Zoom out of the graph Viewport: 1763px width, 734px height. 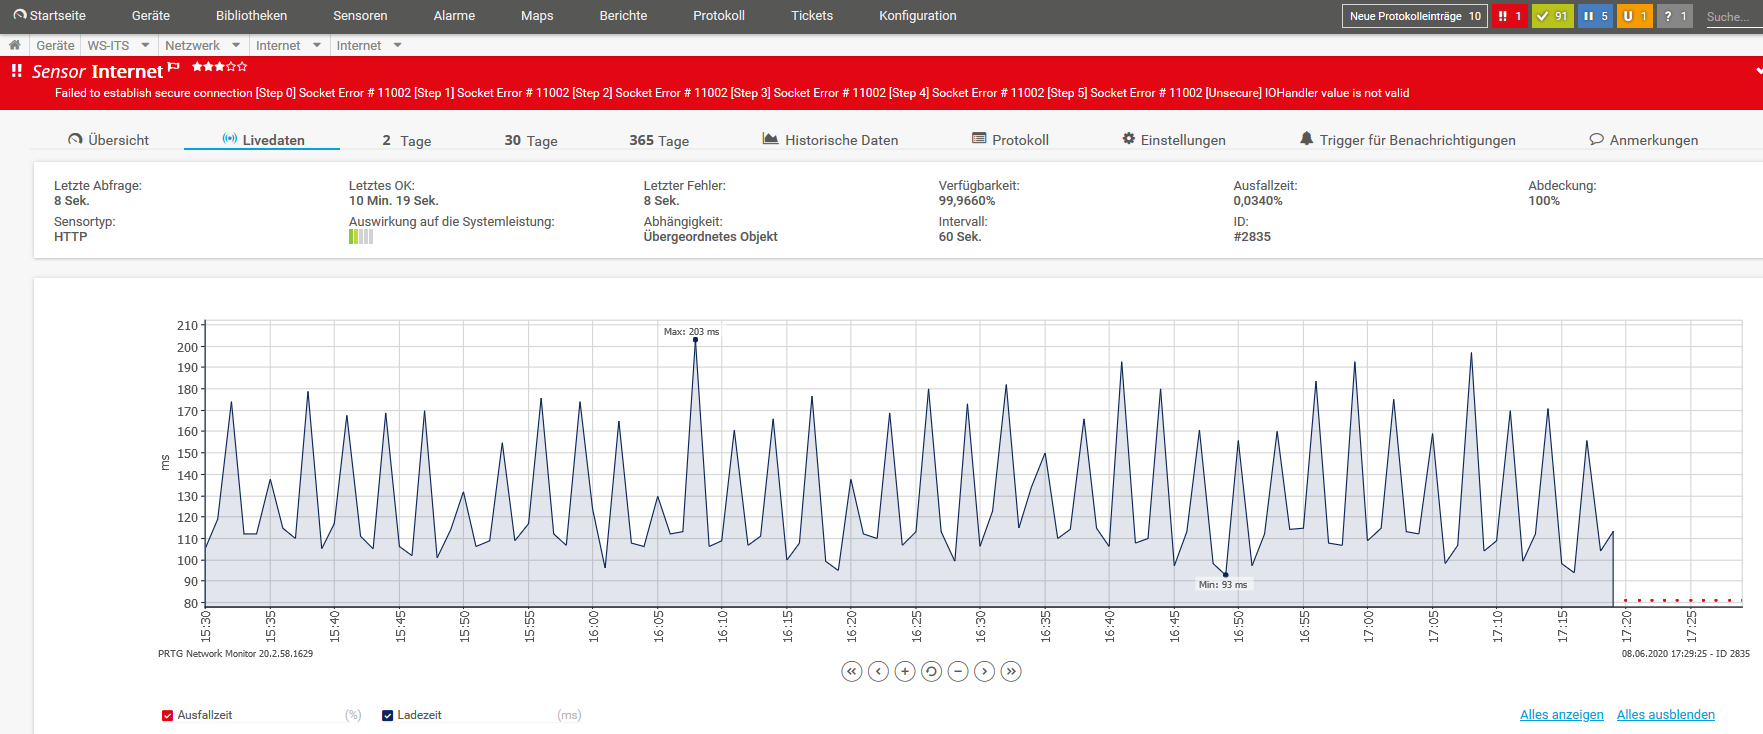point(958,671)
